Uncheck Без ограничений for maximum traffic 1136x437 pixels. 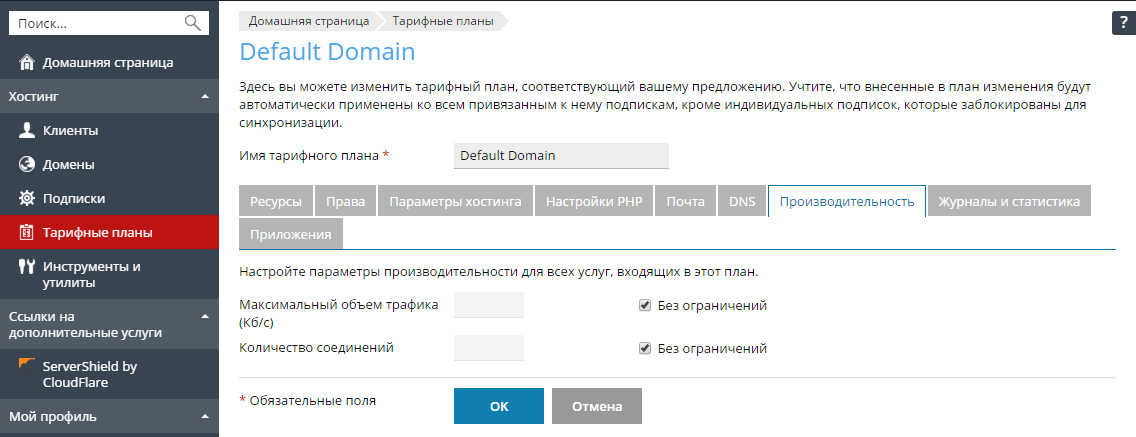pos(645,306)
